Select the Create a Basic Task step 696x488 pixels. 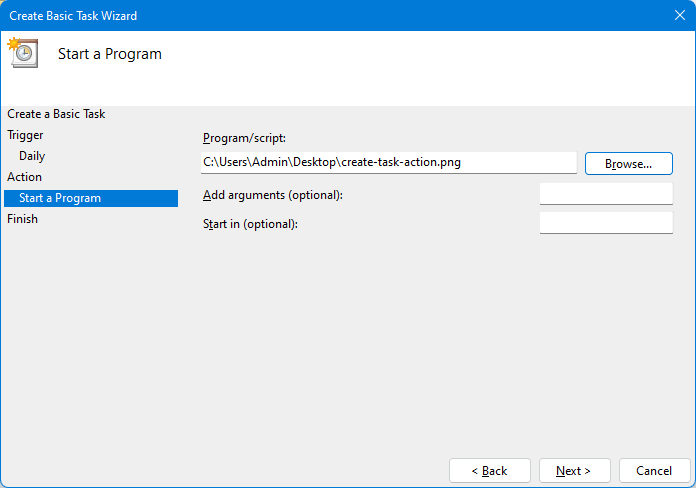(x=56, y=114)
